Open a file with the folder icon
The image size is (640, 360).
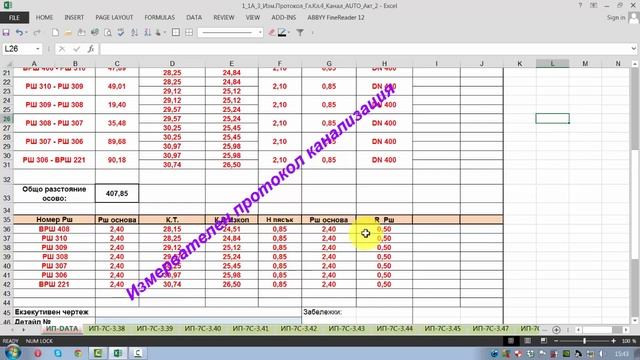pos(68,33)
